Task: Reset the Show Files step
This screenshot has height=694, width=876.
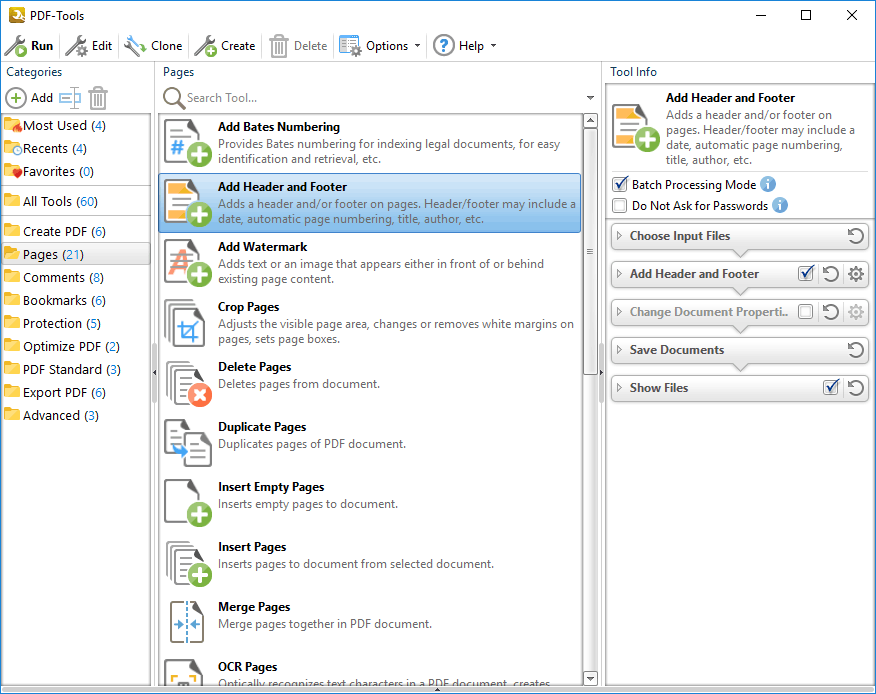Action: click(855, 388)
